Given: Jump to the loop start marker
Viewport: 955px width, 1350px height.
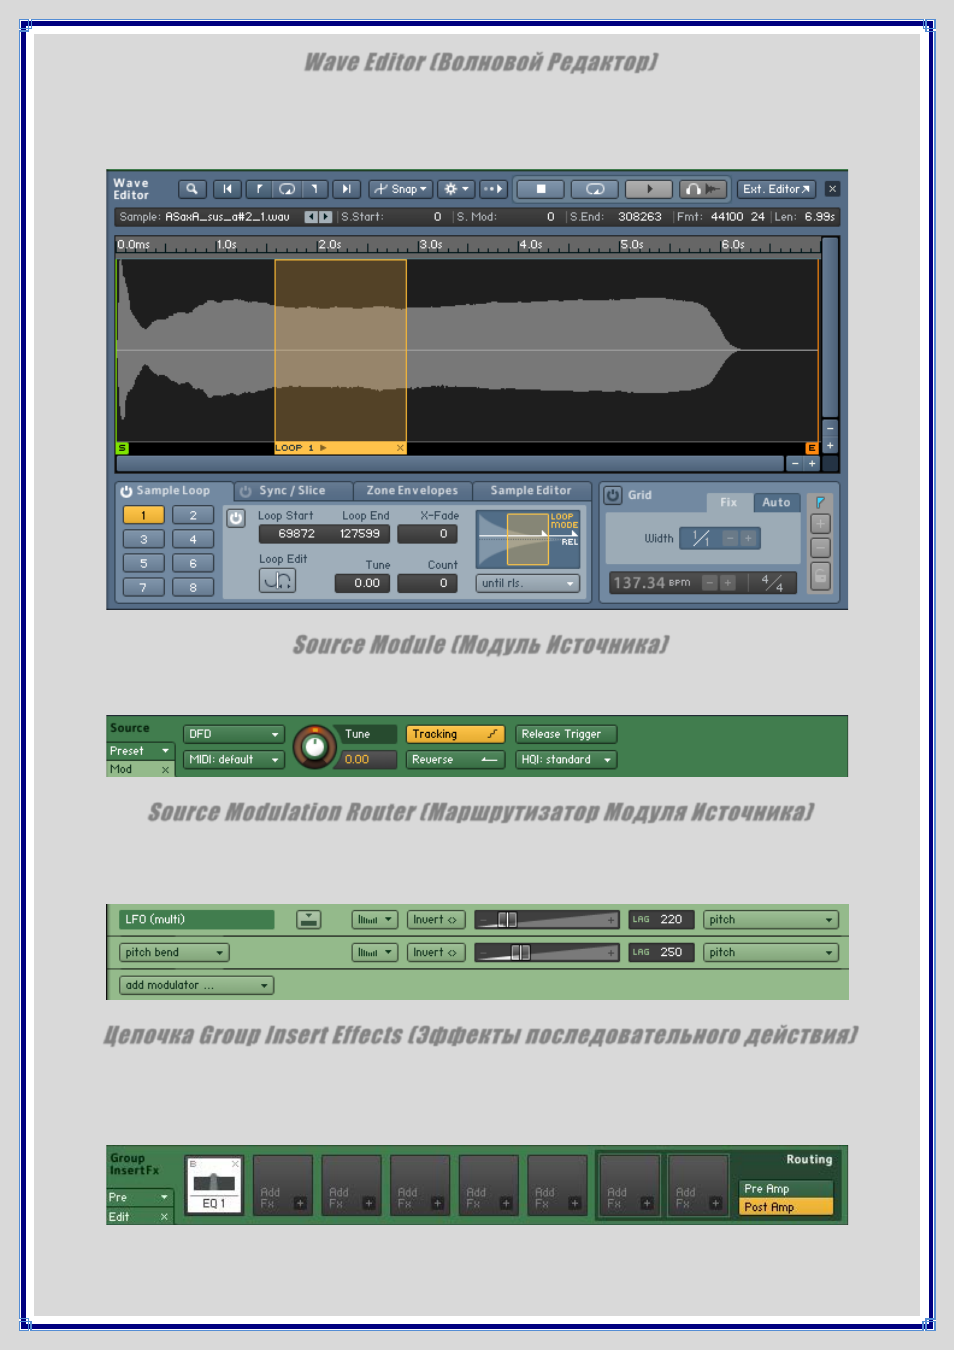Looking at the screenshot, I should 258,189.
